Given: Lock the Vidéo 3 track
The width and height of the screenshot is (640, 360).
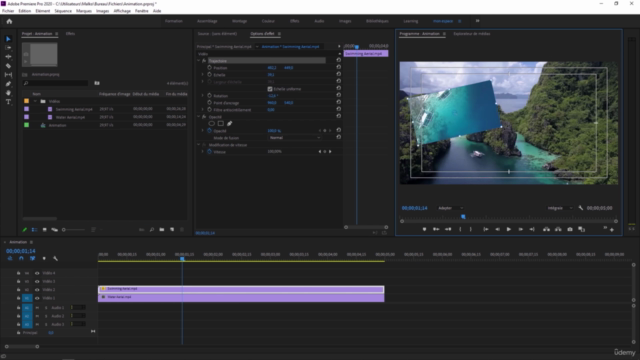Looking at the screenshot, I should click(18, 281).
